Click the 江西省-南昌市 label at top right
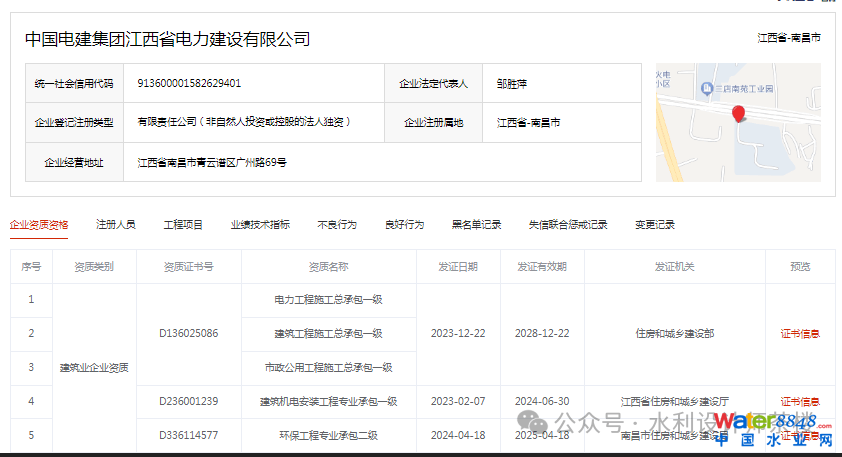842x457 pixels. [x=789, y=38]
